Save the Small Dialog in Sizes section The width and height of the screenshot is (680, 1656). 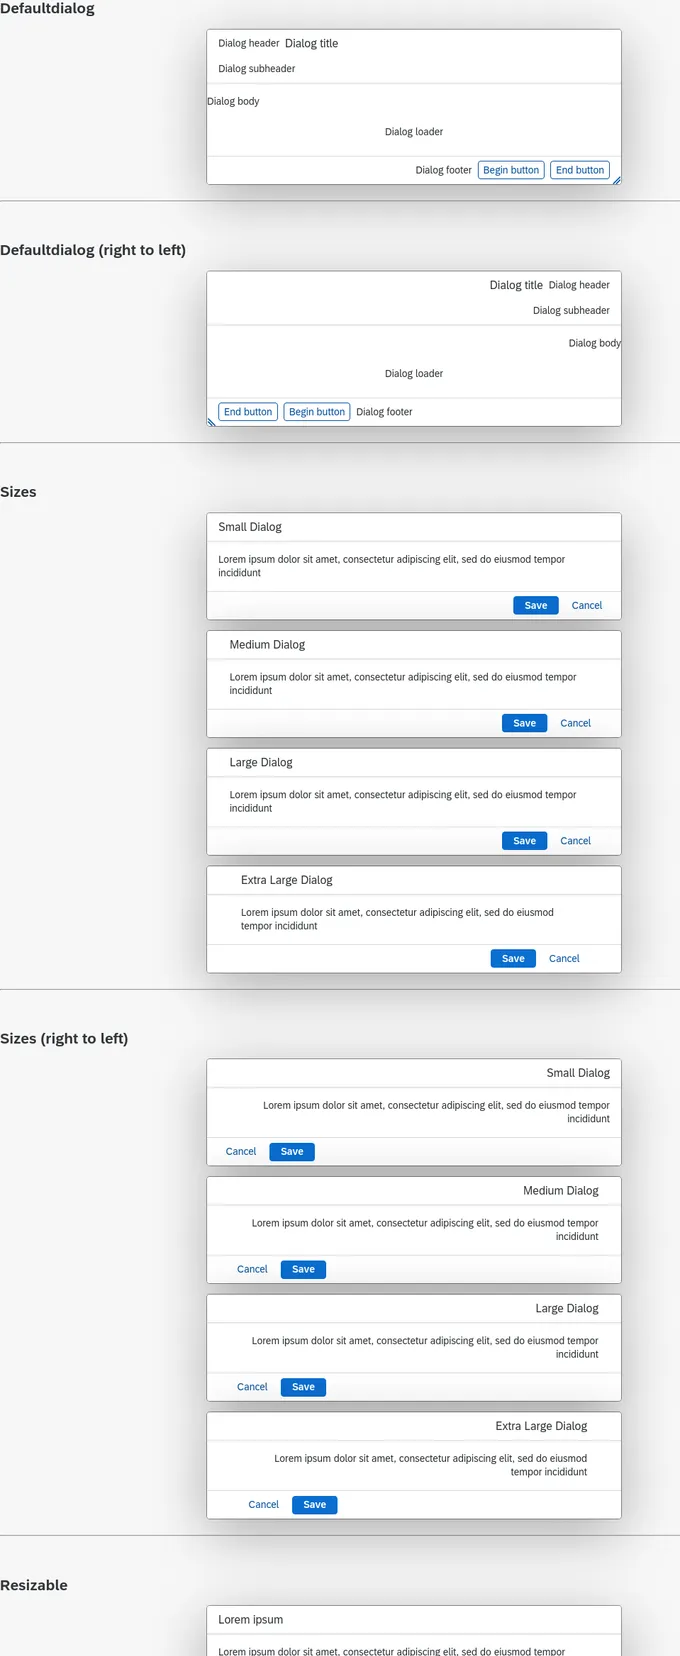536,605
